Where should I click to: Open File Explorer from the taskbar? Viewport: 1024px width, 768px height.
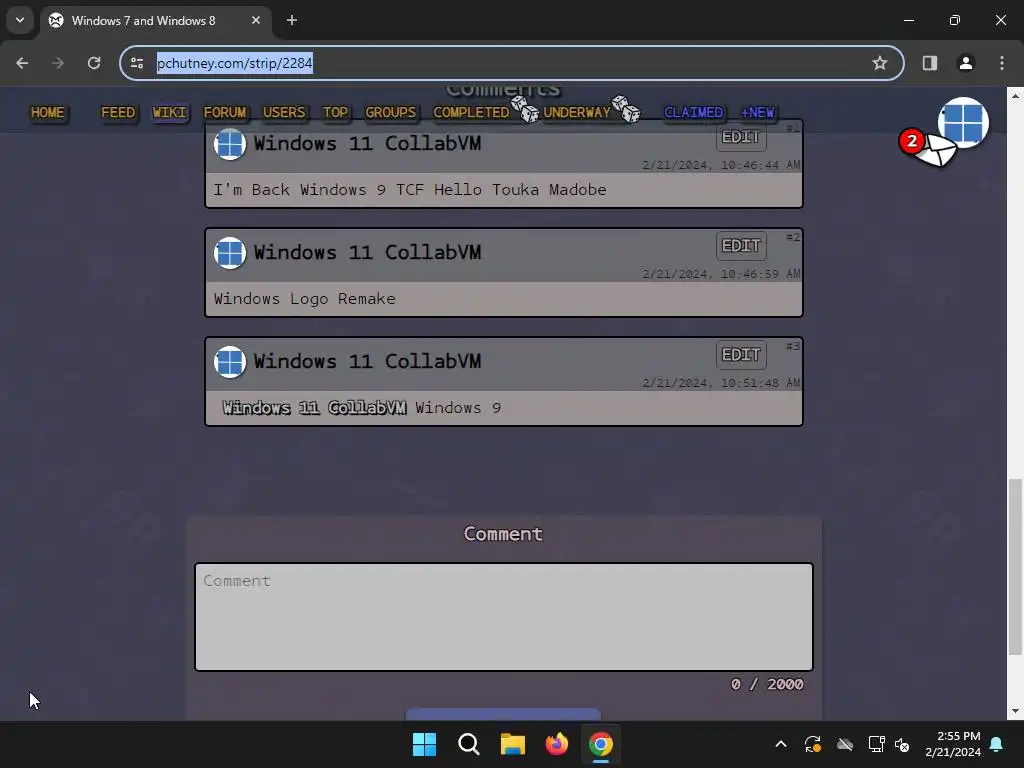click(513, 744)
